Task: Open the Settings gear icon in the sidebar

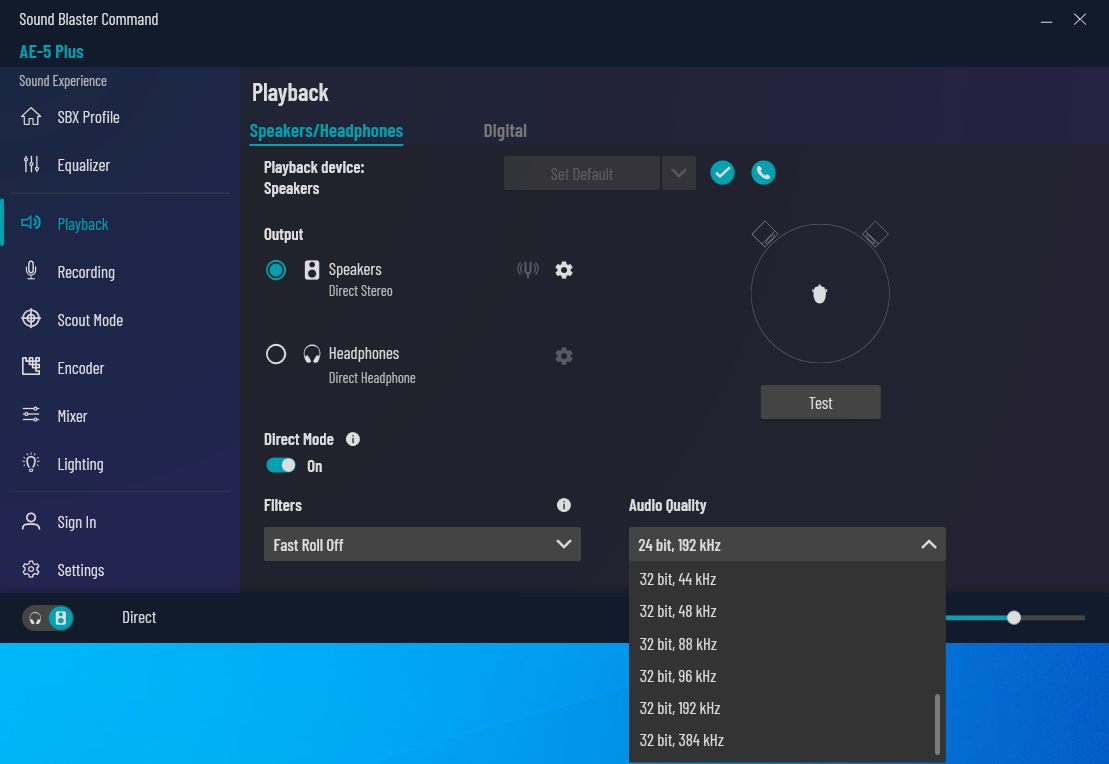Action: coord(31,569)
